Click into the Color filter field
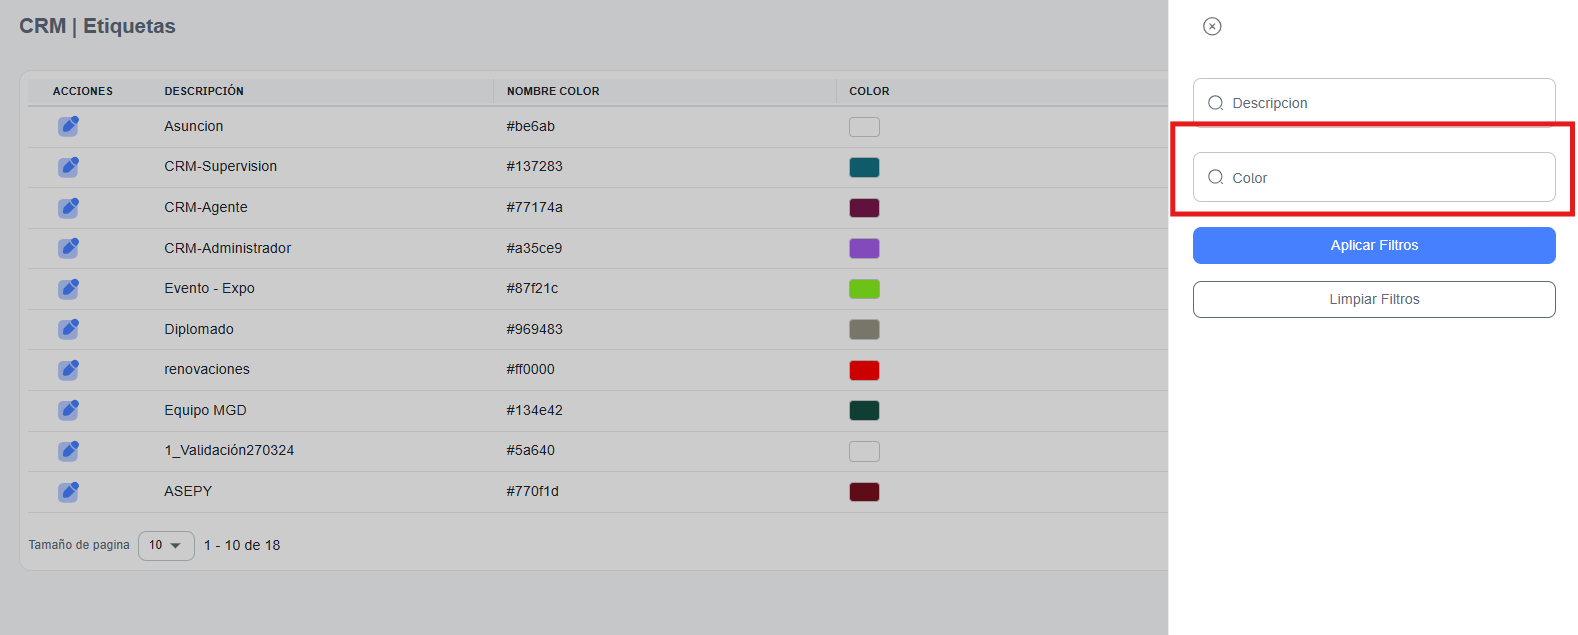 click(1385, 178)
